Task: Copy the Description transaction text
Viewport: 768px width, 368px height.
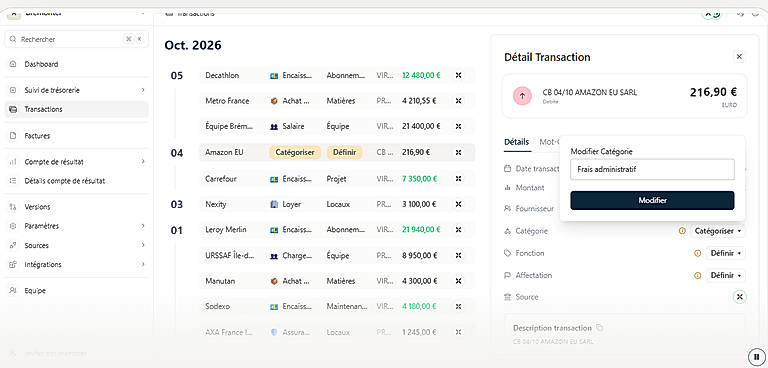Action: 600,328
